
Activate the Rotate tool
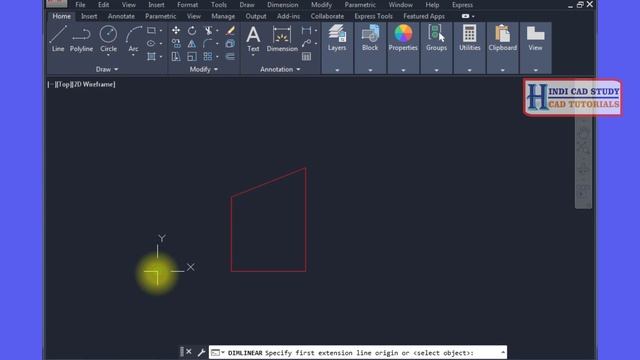pos(192,31)
